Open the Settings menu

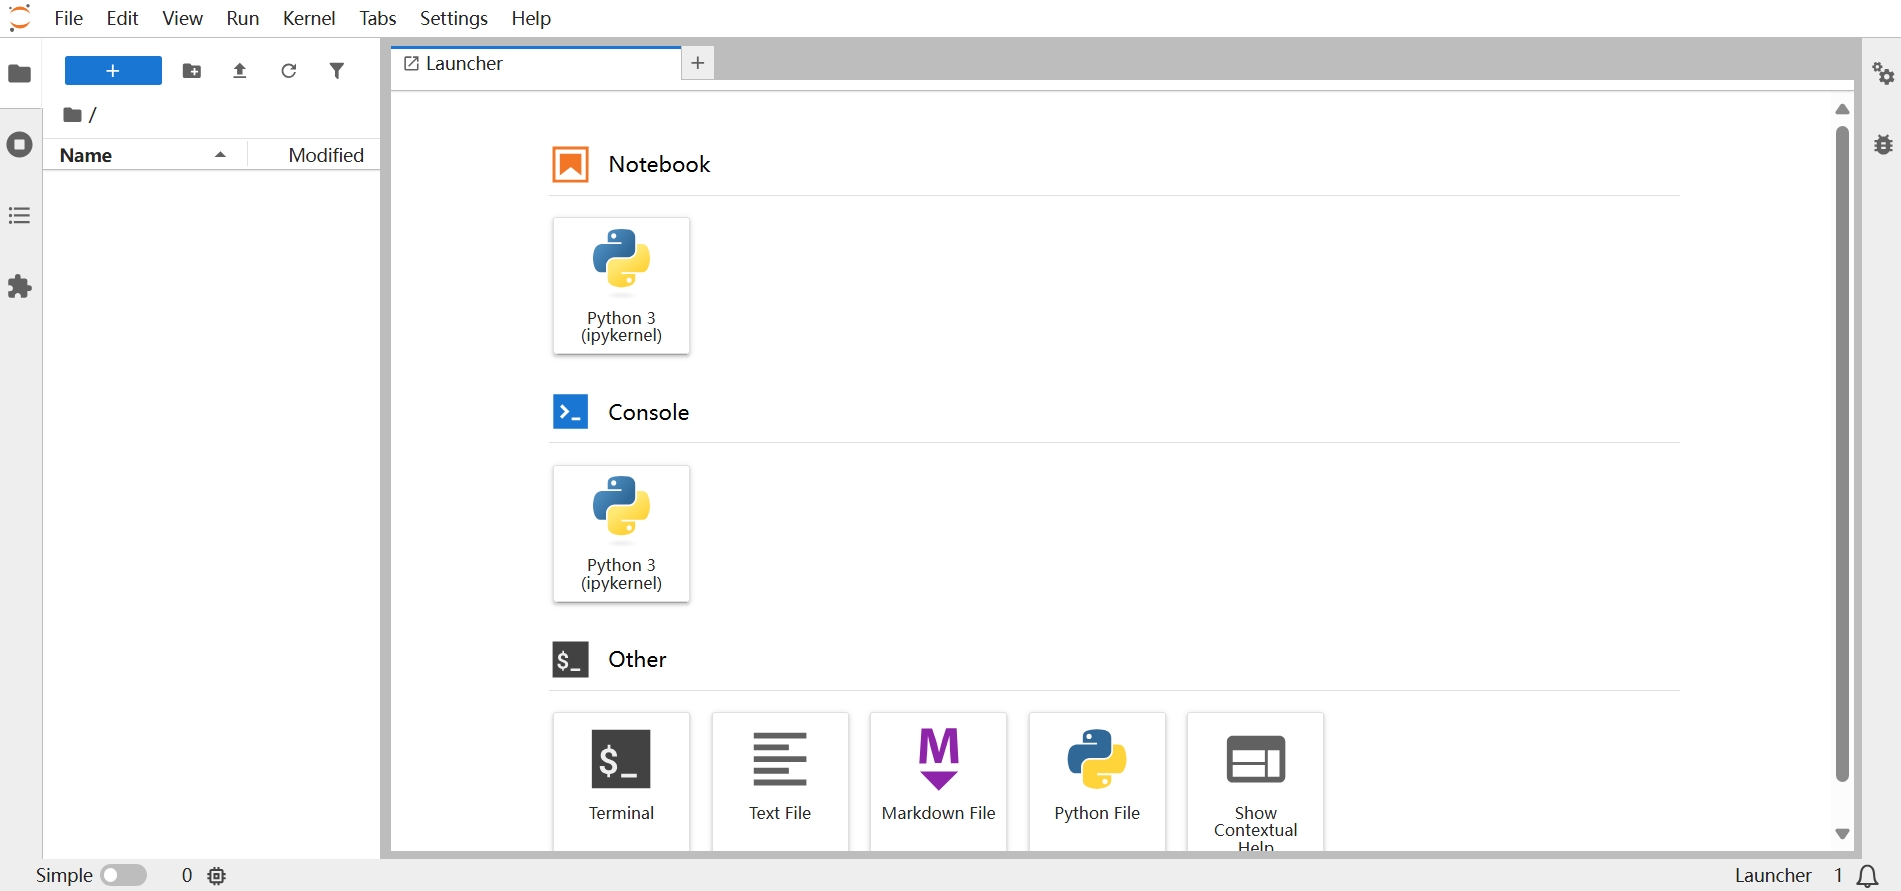453,18
